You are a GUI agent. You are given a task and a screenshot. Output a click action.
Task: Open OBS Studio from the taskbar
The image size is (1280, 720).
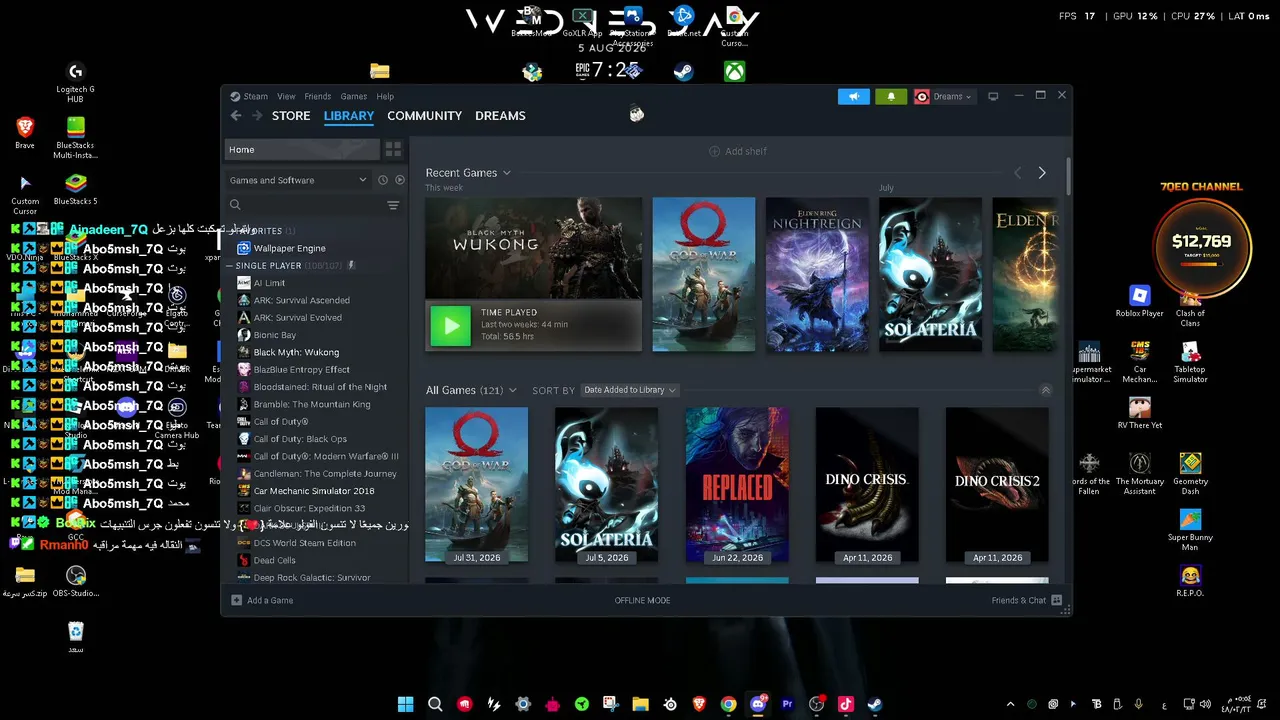(816, 704)
